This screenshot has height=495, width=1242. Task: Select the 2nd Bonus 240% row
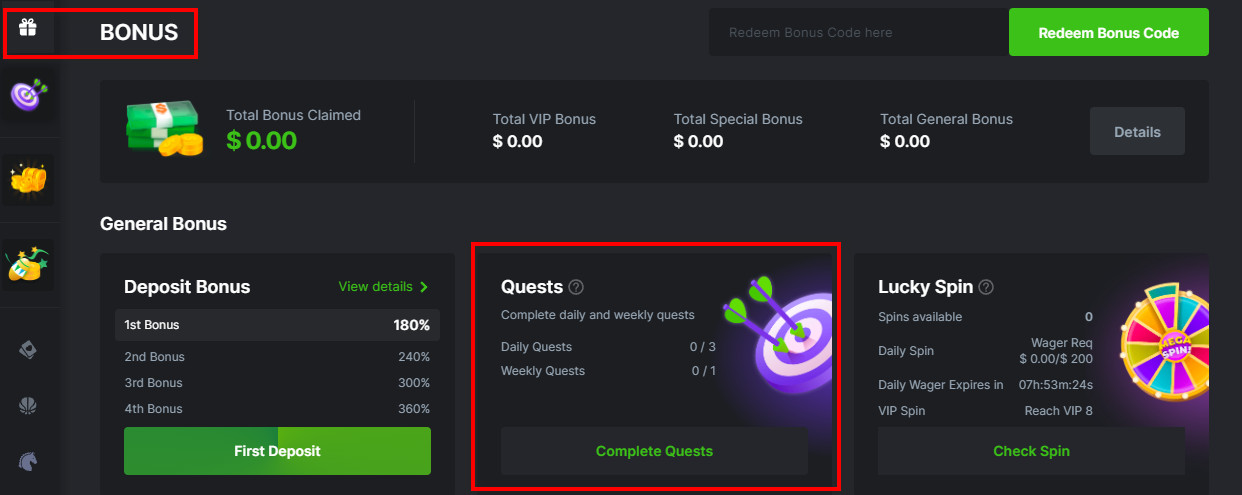tap(277, 357)
